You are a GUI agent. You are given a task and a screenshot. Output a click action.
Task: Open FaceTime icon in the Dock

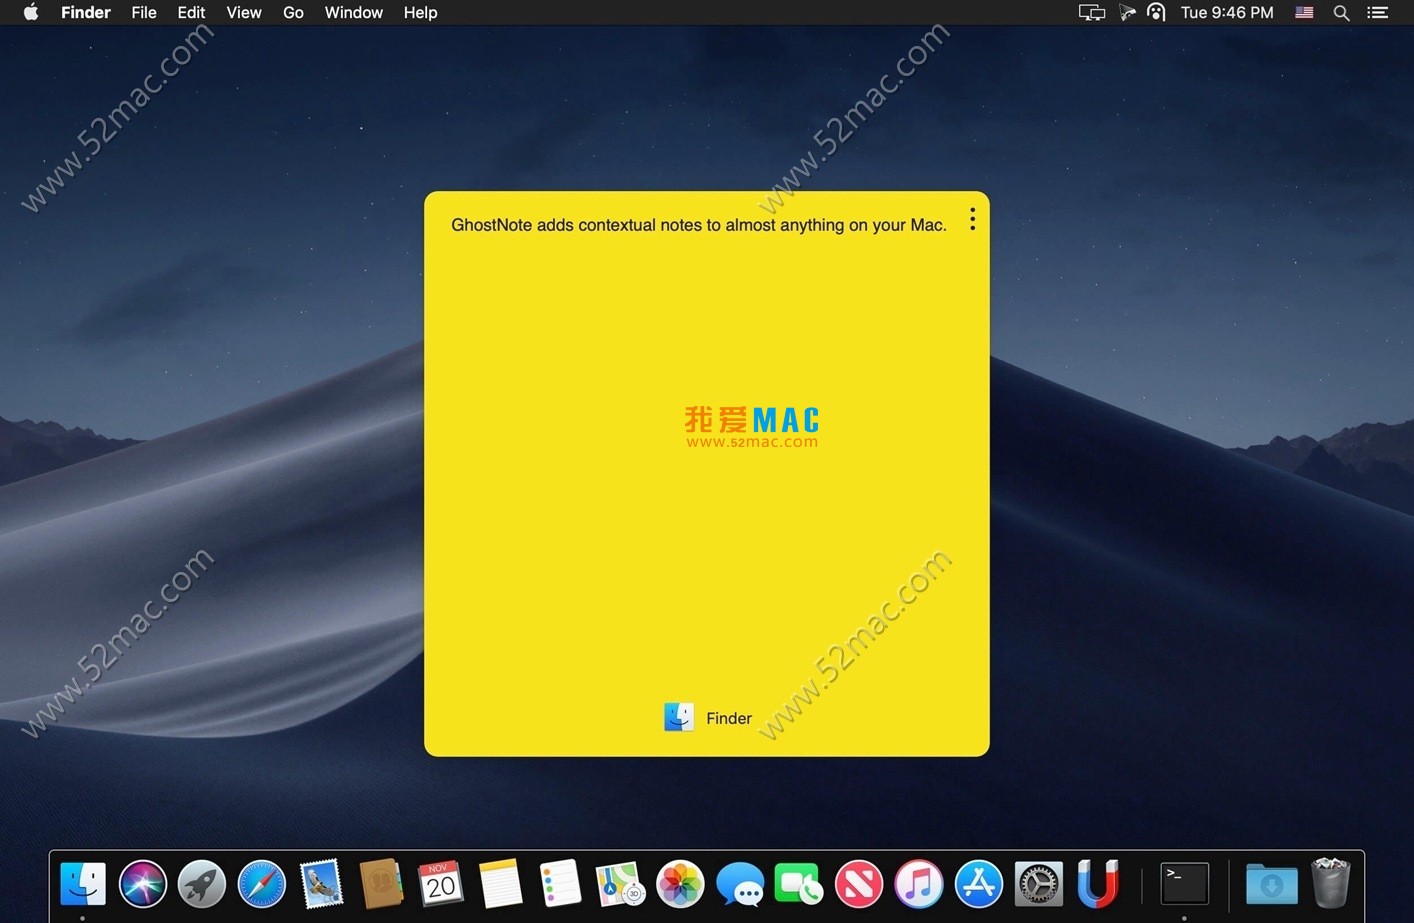point(799,884)
